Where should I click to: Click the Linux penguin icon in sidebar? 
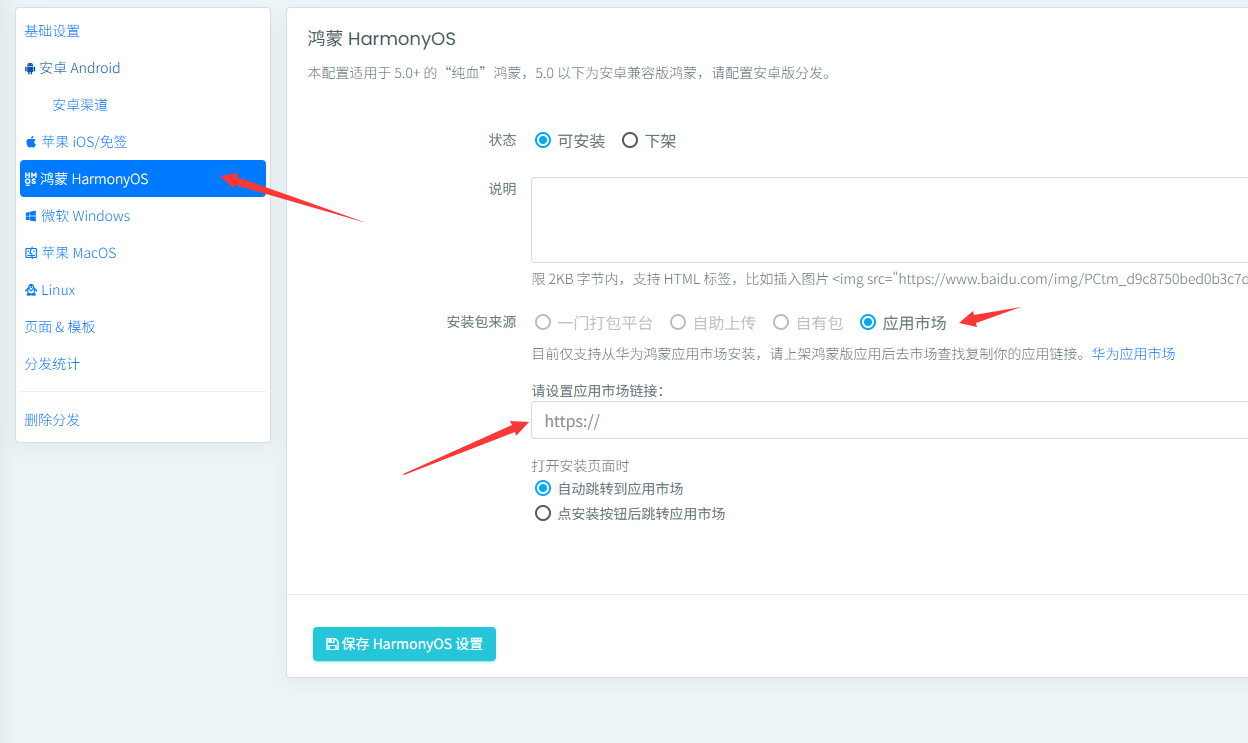31,290
